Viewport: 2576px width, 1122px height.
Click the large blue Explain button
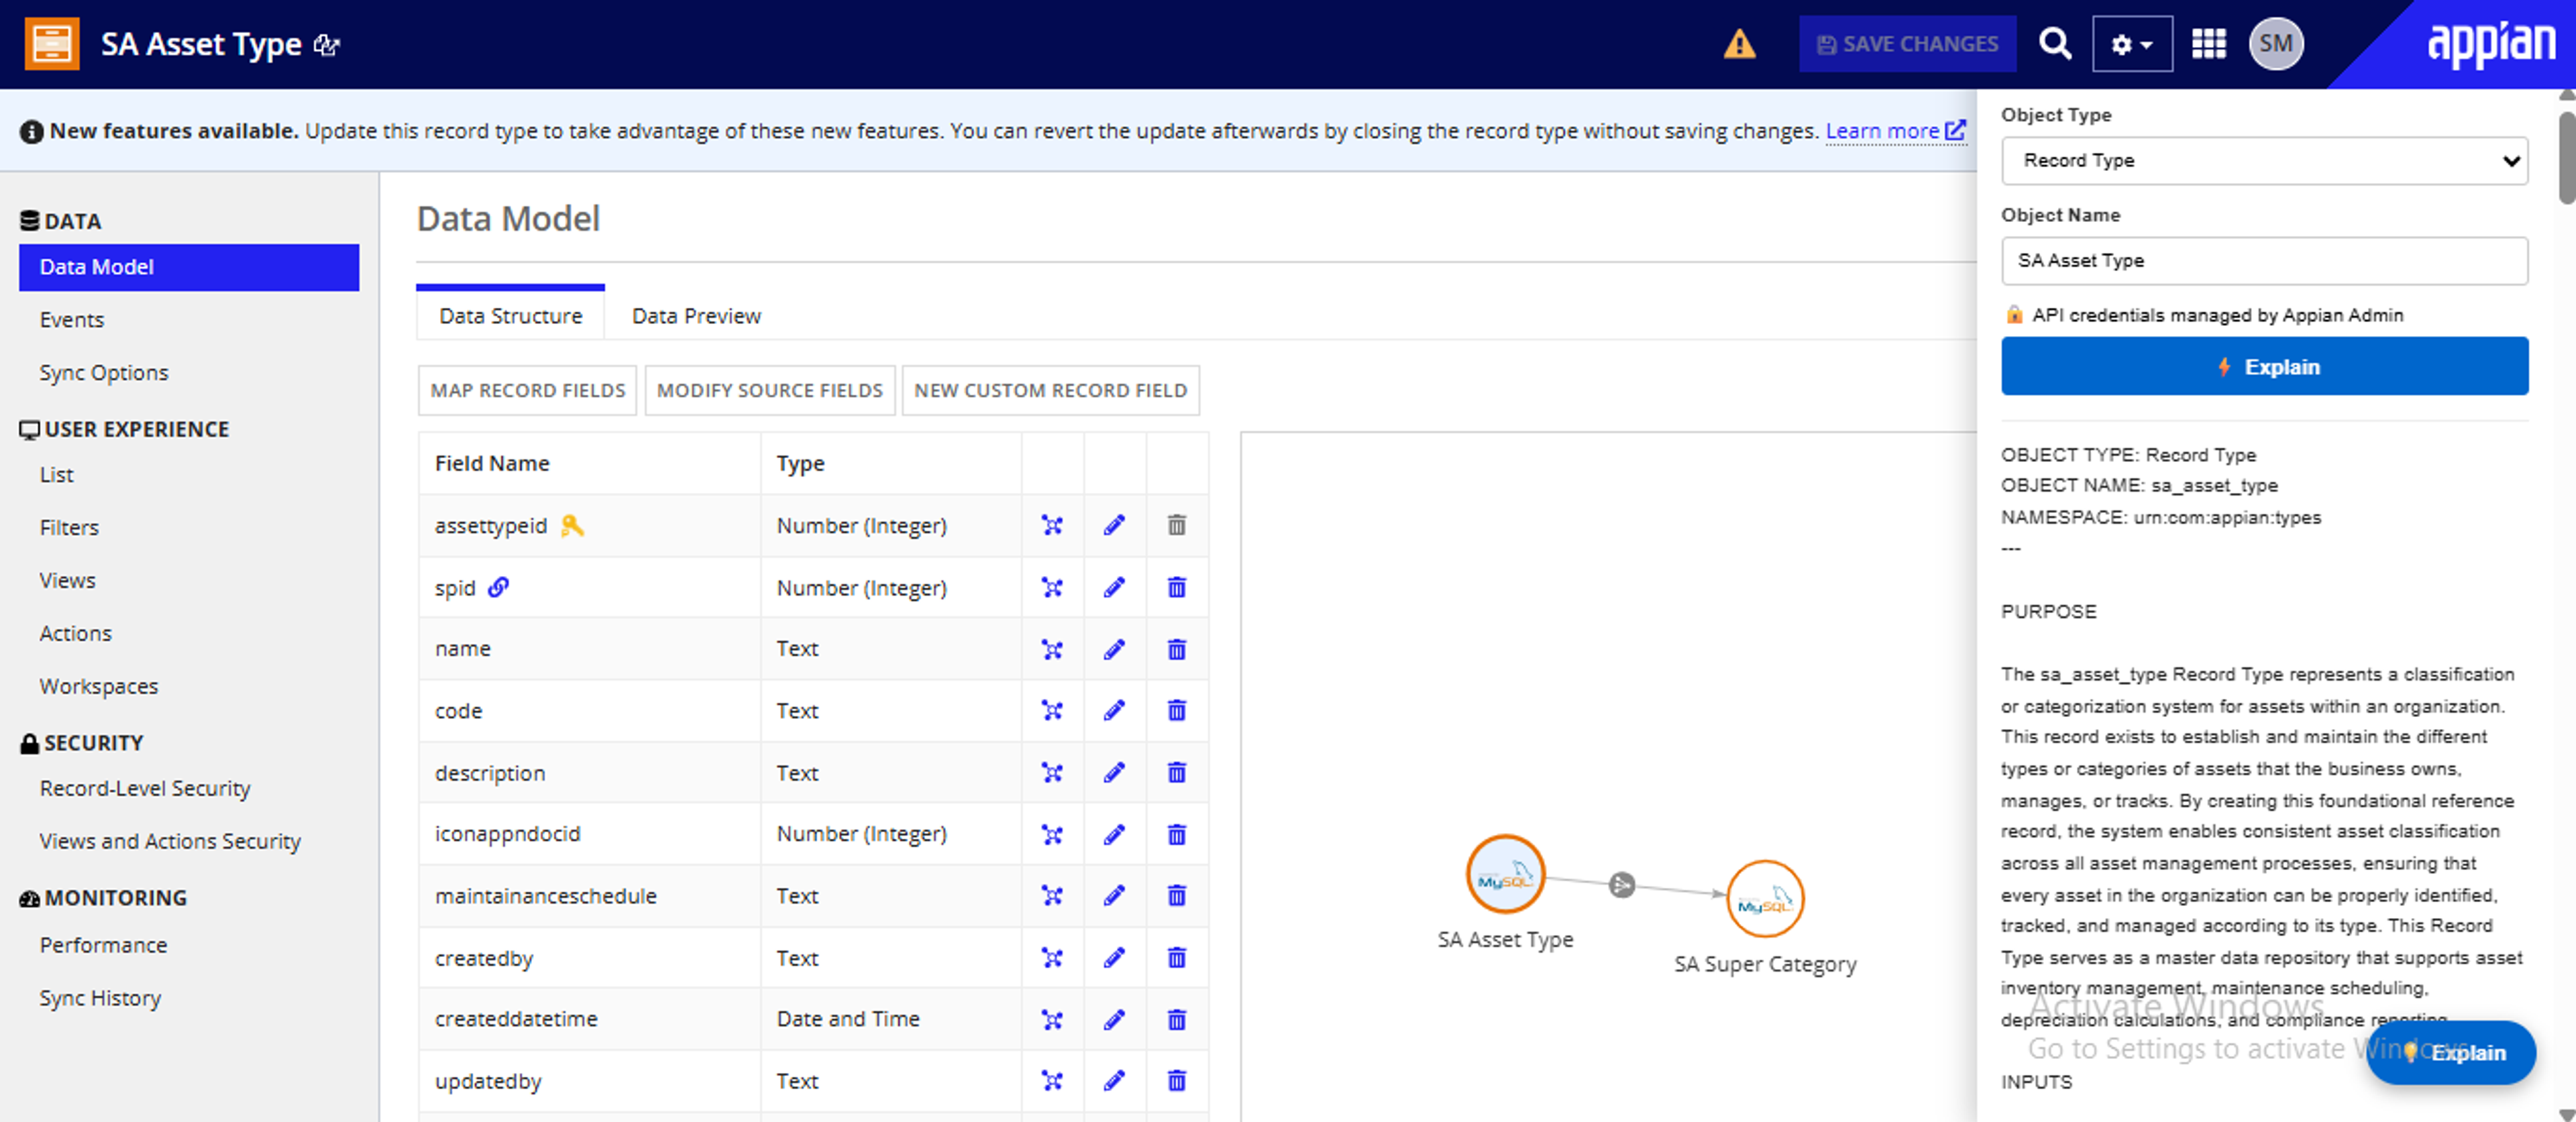(2264, 366)
